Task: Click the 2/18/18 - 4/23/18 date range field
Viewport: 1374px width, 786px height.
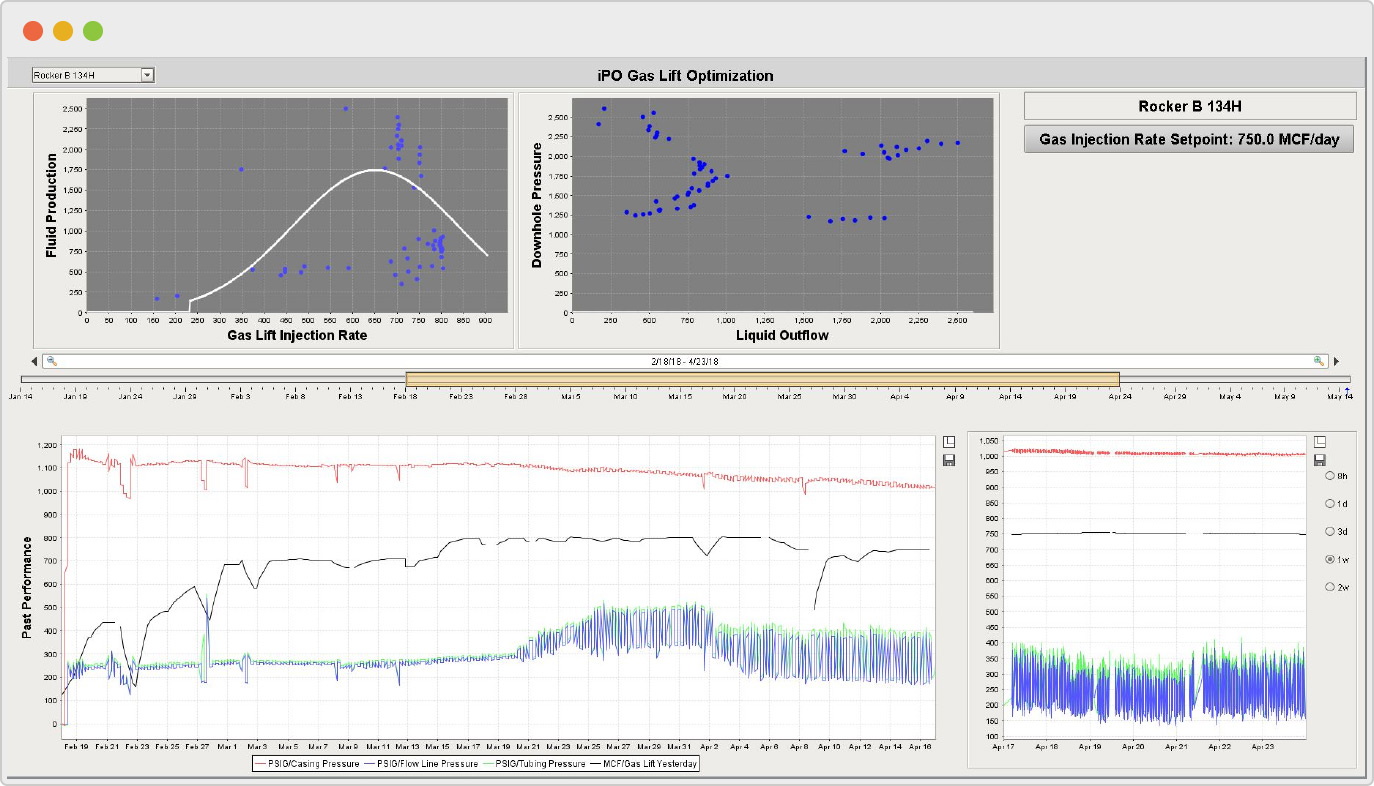Action: coord(687,360)
